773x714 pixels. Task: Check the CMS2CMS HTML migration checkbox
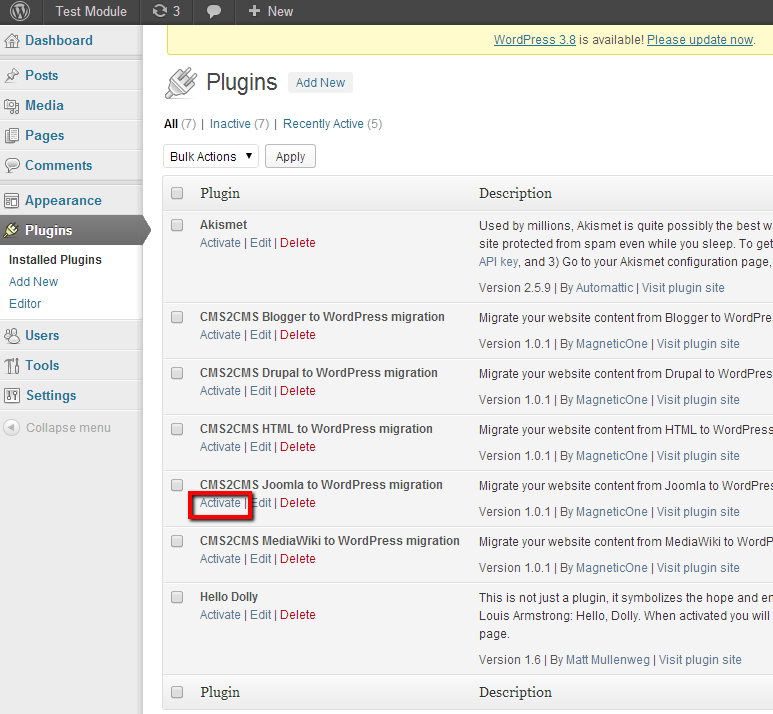[177, 429]
